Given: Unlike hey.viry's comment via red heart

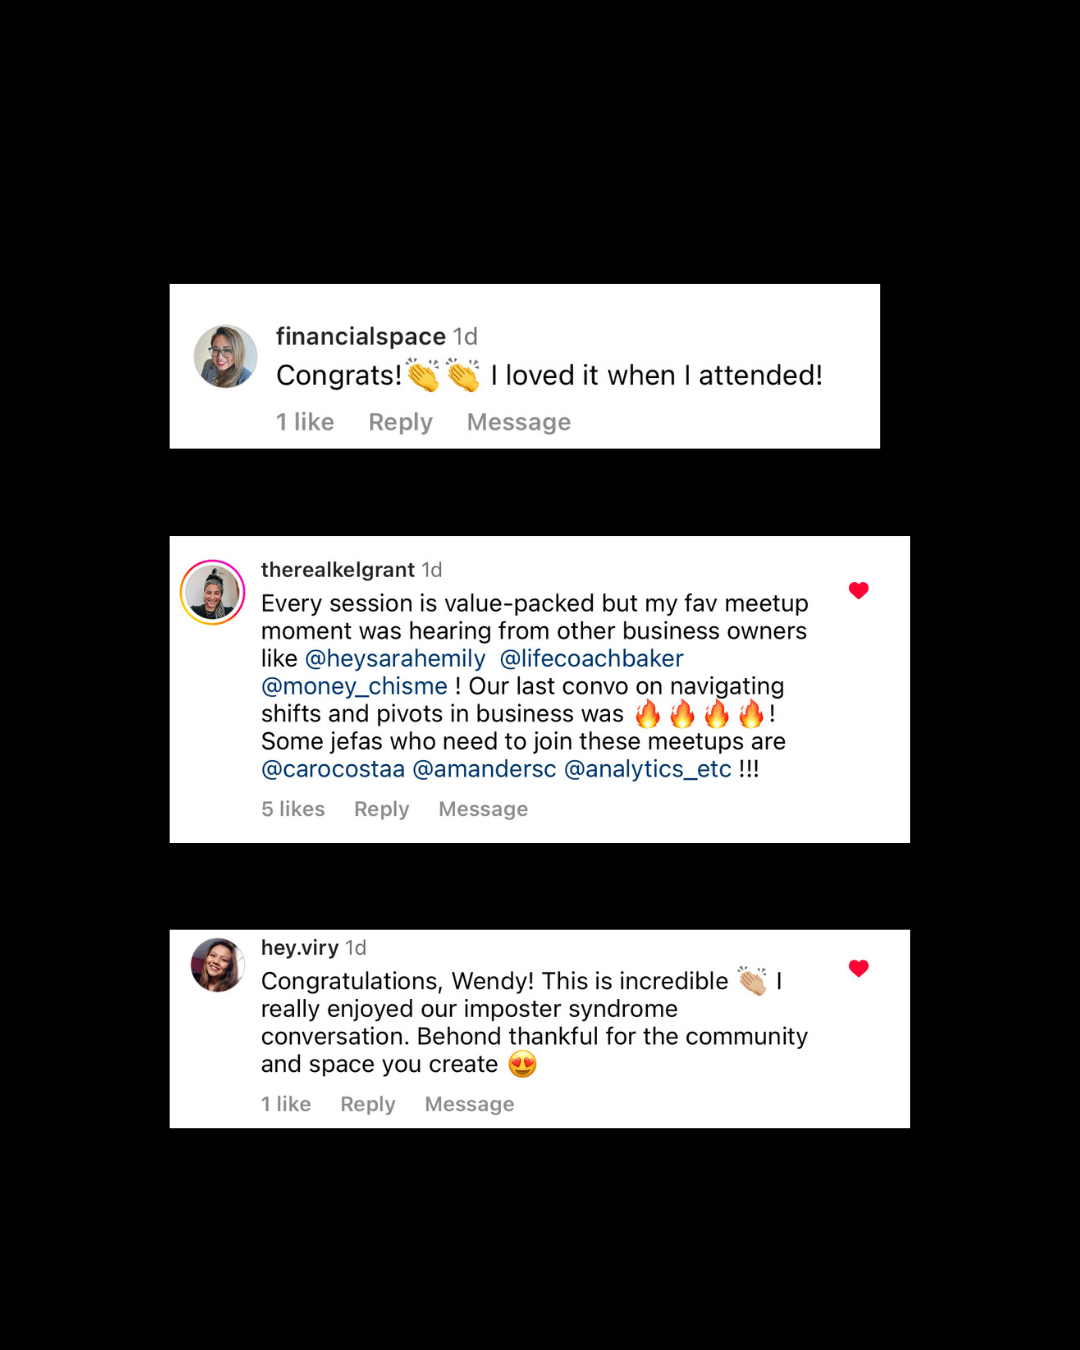Looking at the screenshot, I should tap(858, 968).
